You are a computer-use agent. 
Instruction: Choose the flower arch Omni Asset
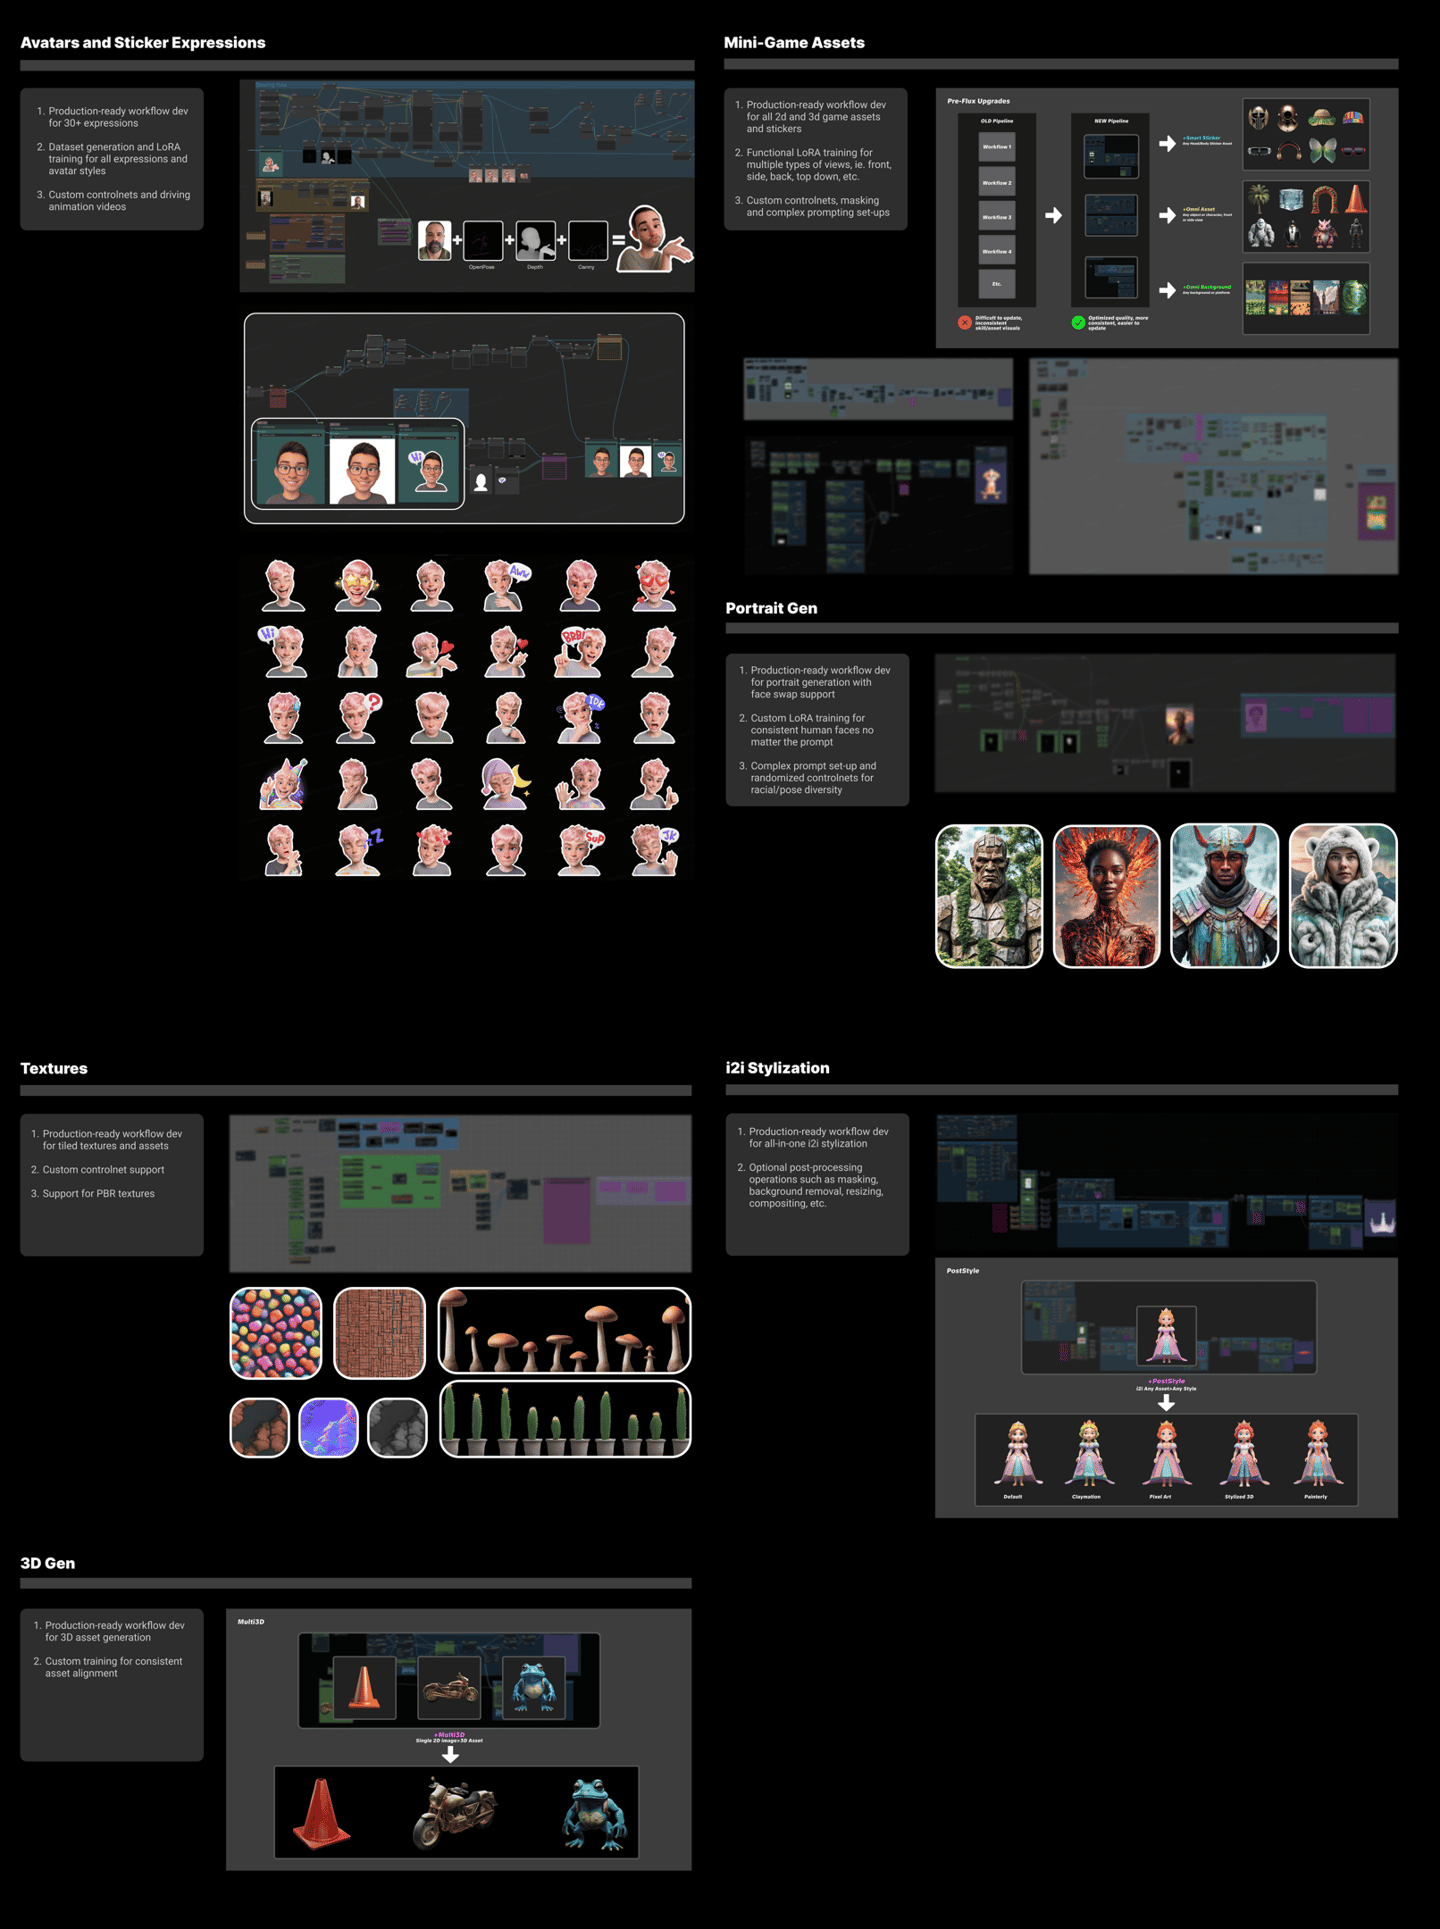point(1324,200)
